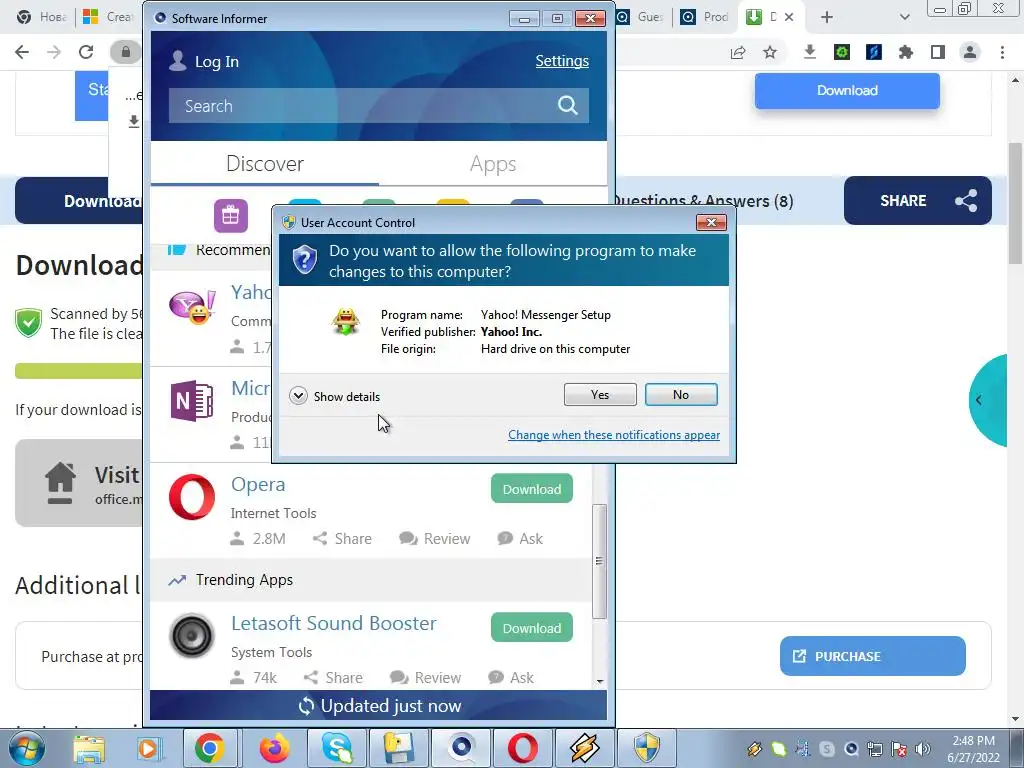This screenshot has height=768, width=1024.
Task: Click the UAC shield question icon
Action: tap(304, 260)
